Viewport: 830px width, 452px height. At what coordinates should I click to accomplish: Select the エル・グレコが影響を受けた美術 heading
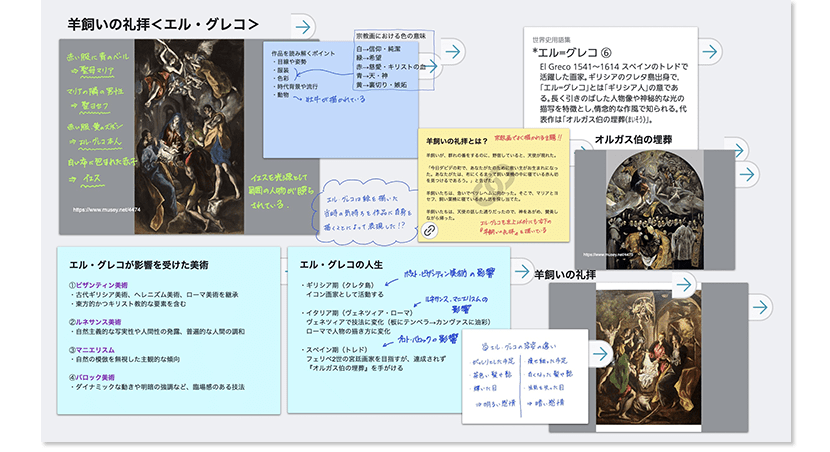139,265
